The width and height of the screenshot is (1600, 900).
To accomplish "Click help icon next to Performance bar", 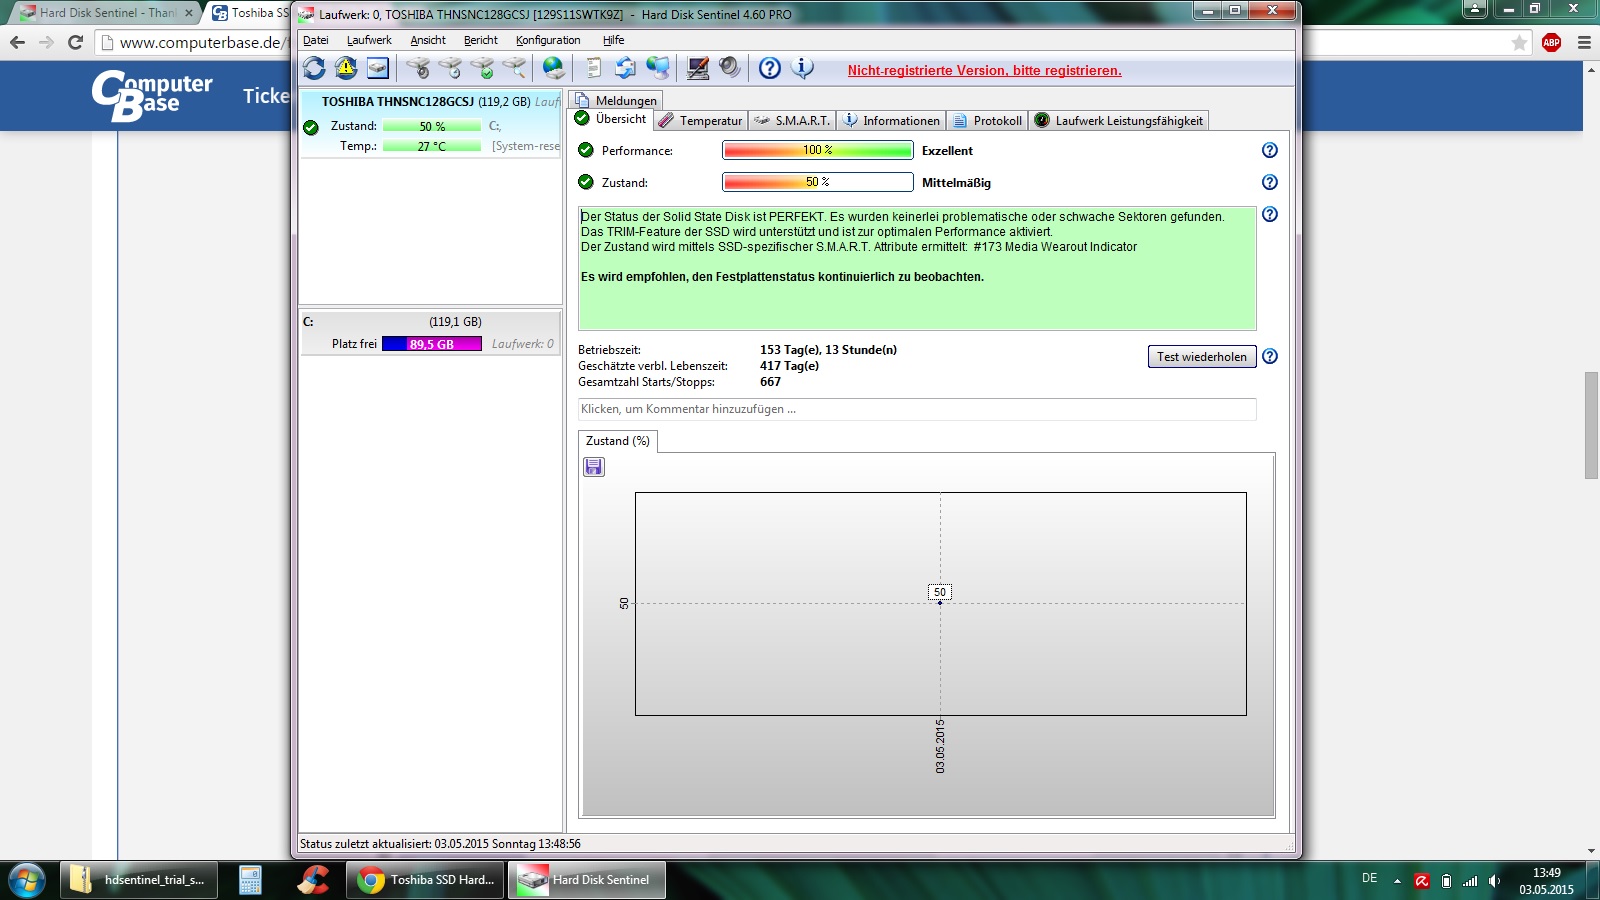I will coord(1270,150).
